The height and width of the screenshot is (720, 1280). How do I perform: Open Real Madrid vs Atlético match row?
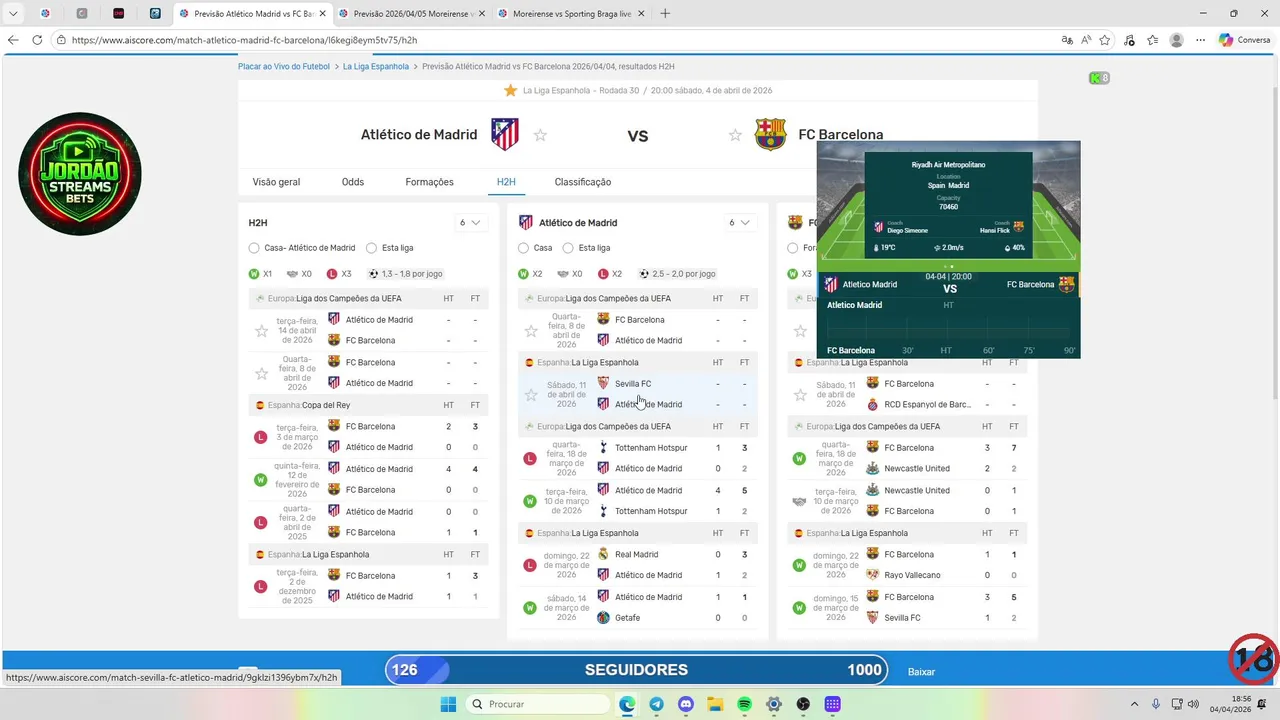(x=638, y=565)
